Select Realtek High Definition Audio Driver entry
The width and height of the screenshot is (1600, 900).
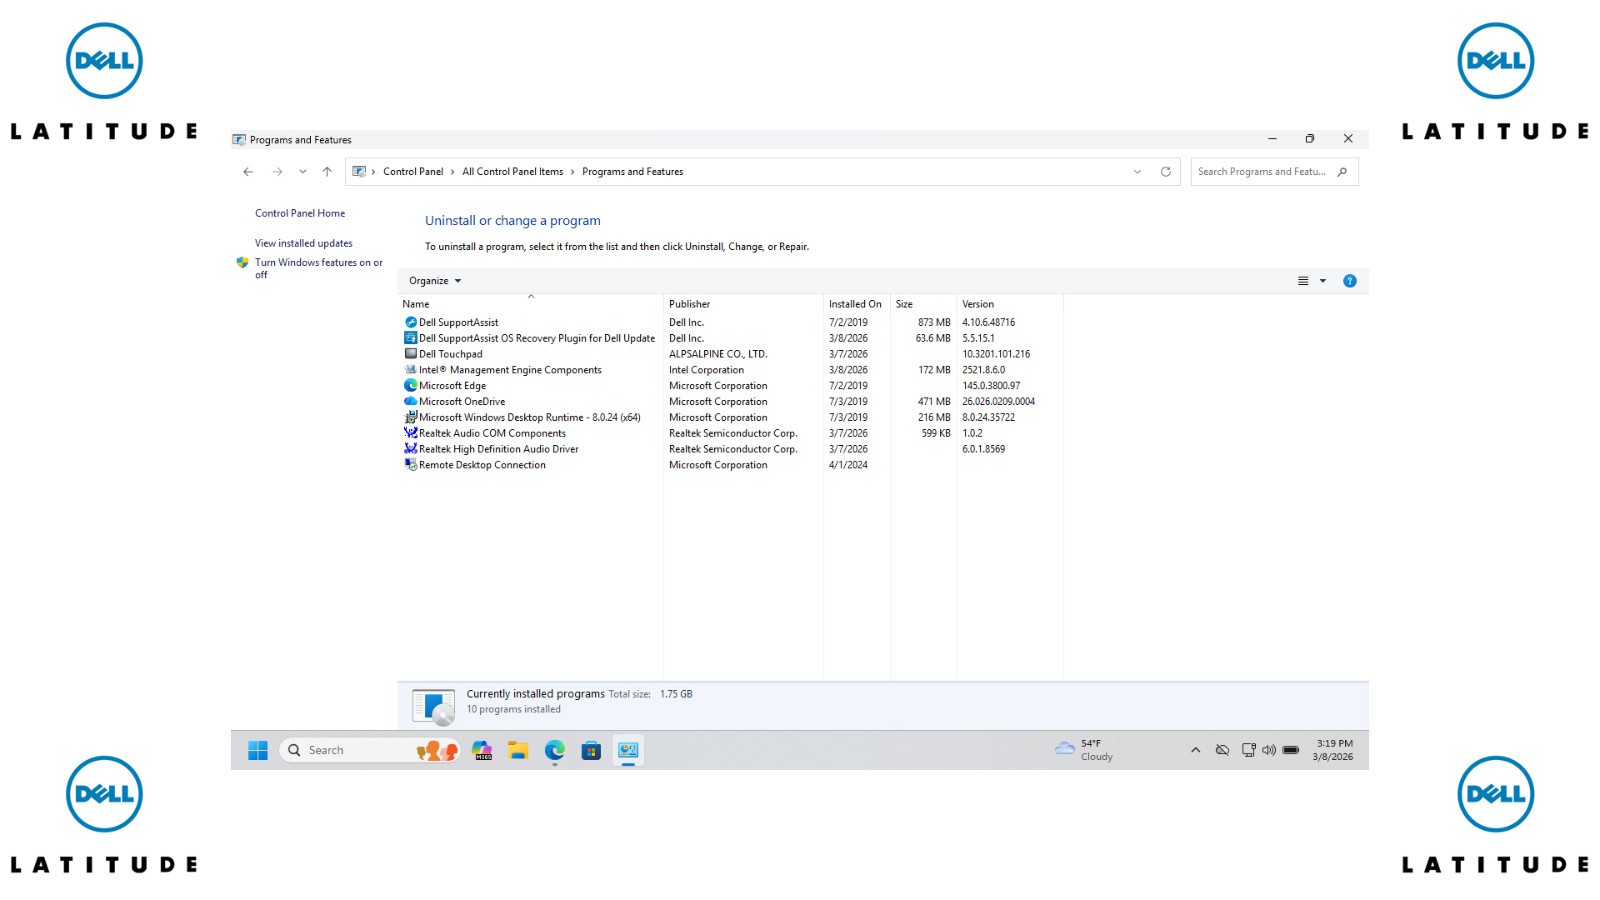pyautogui.click(x=499, y=449)
